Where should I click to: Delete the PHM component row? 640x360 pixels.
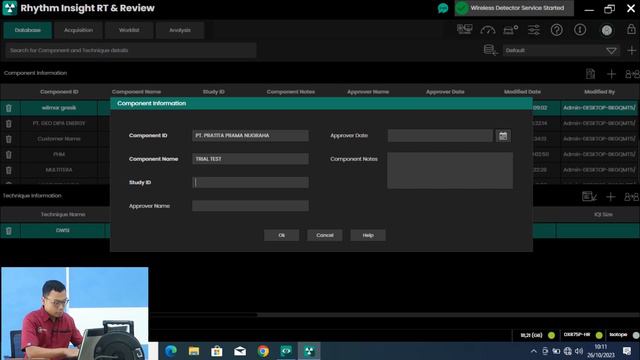(9, 154)
